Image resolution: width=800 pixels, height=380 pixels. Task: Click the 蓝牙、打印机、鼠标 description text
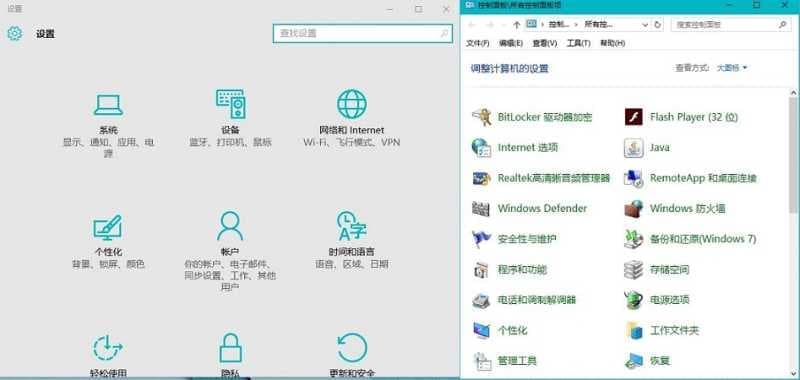tap(230, 142)
